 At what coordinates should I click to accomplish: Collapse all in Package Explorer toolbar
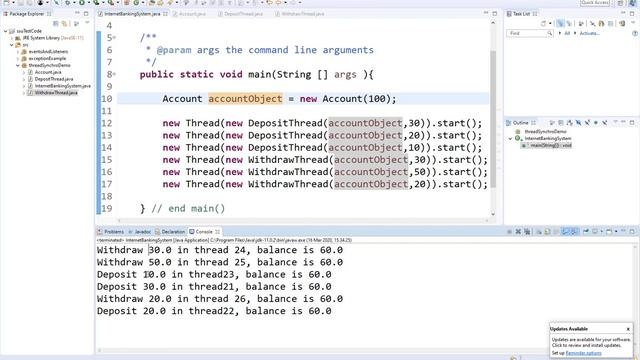pyautogui.click(x=56, y=24)
